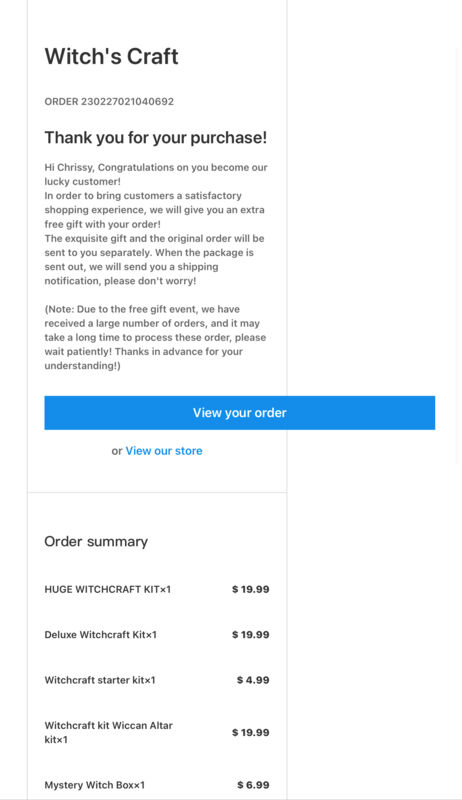Click the Witch's Craft store title

pyautogui.click(x=111, y=56)
